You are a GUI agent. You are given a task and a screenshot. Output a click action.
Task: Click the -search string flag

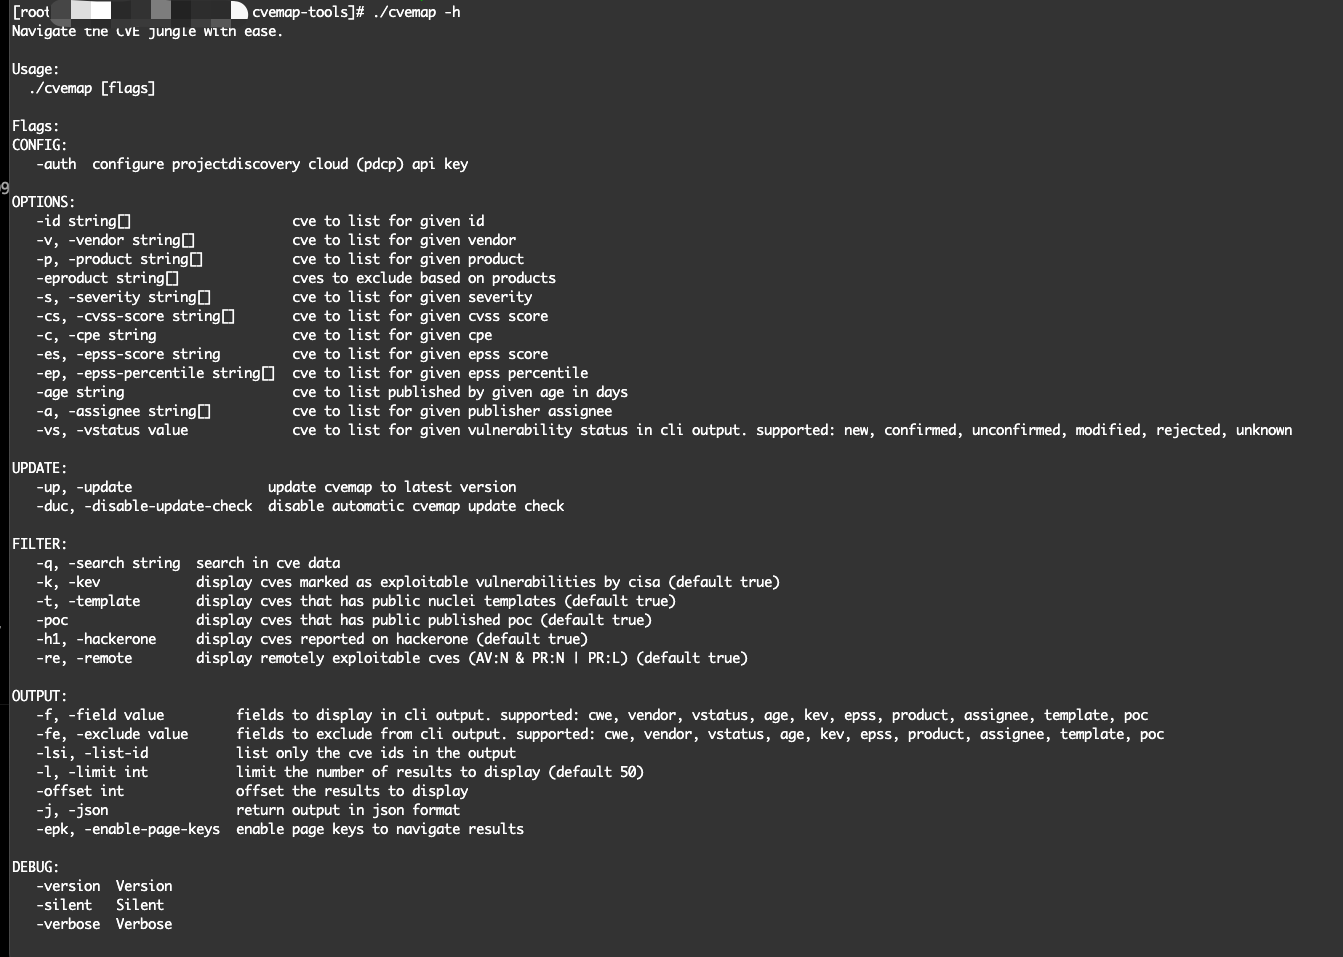(x=124, y=563)
